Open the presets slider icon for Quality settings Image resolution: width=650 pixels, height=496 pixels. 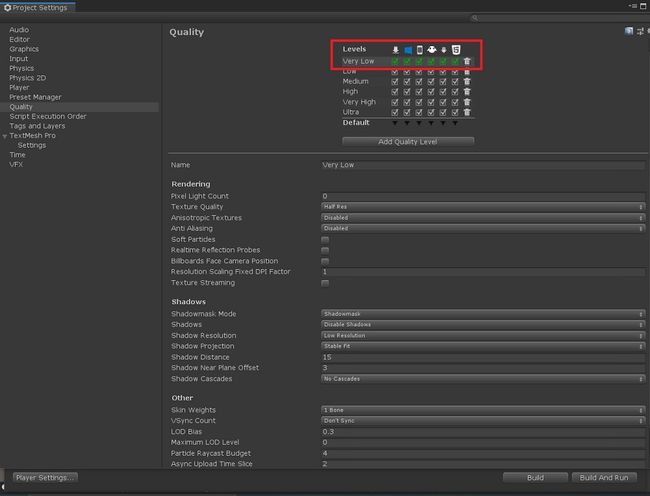point(640,31)
